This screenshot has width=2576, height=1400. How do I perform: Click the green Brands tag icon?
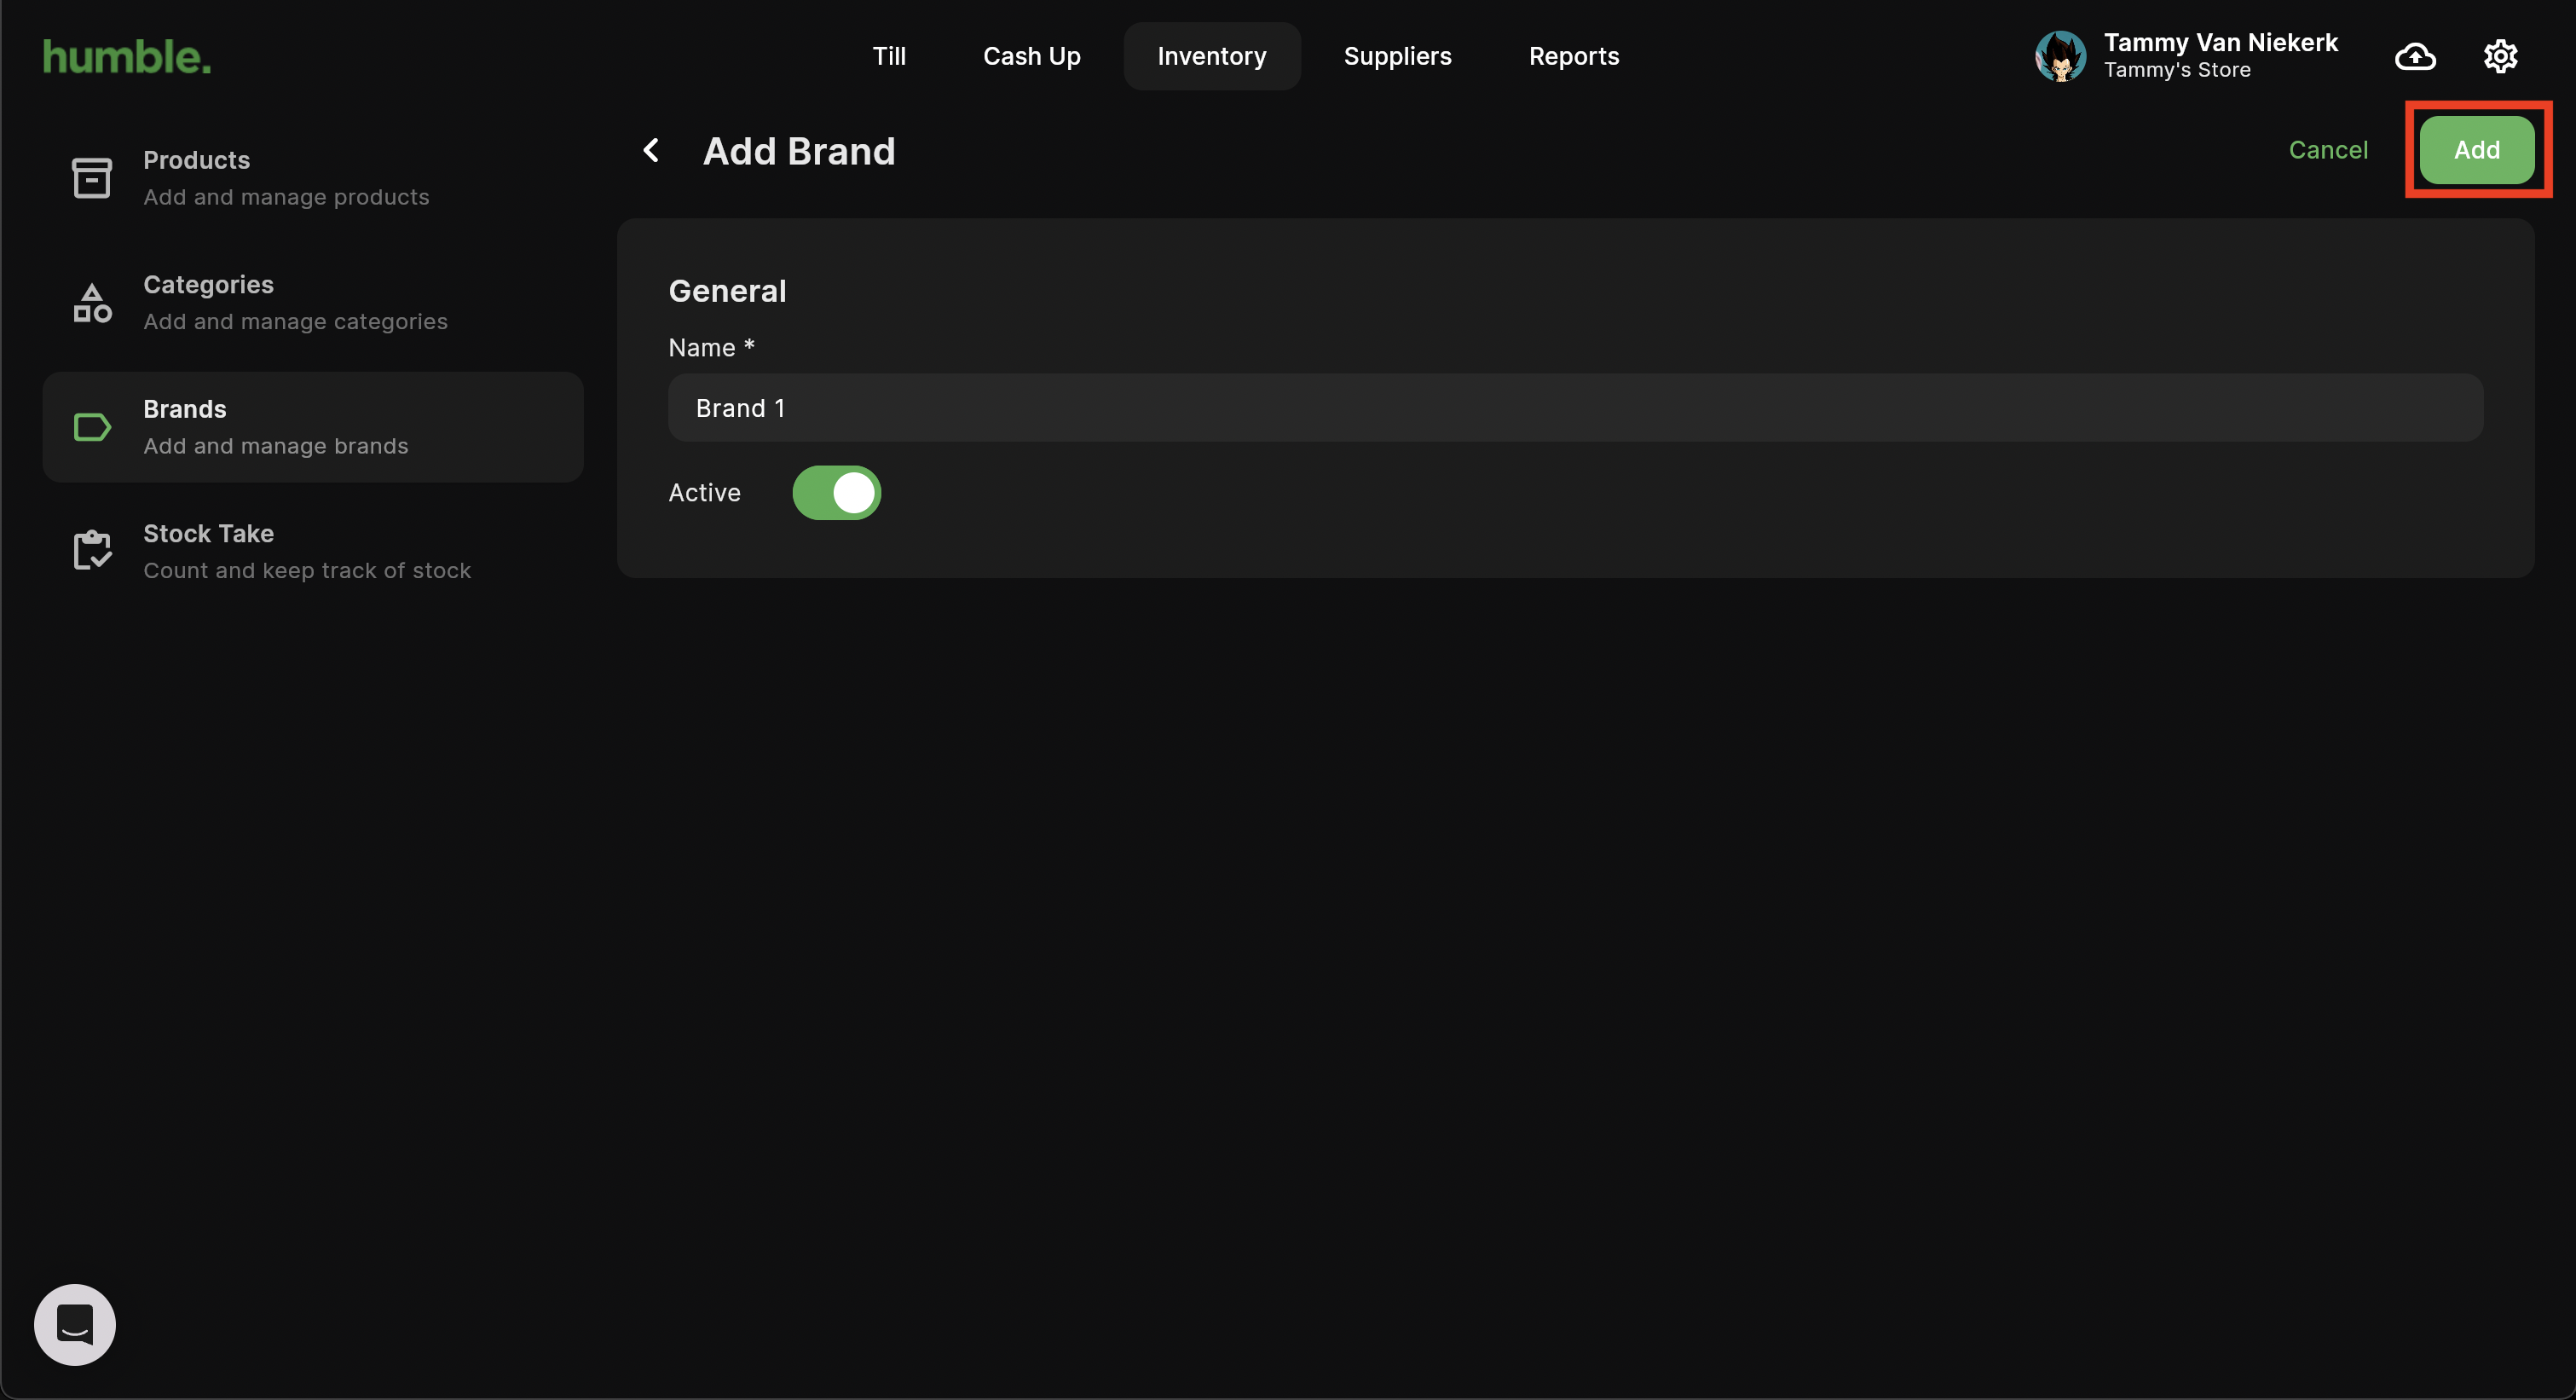click(92, 427)
